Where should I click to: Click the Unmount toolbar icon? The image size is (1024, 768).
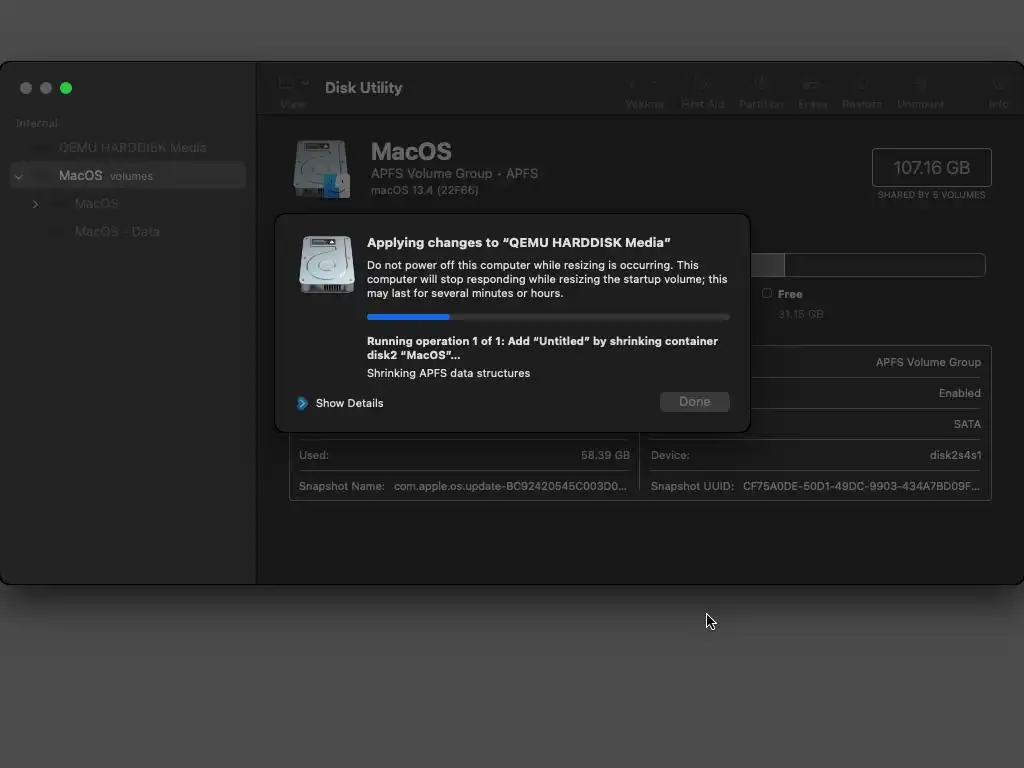[x=920, y=84]
